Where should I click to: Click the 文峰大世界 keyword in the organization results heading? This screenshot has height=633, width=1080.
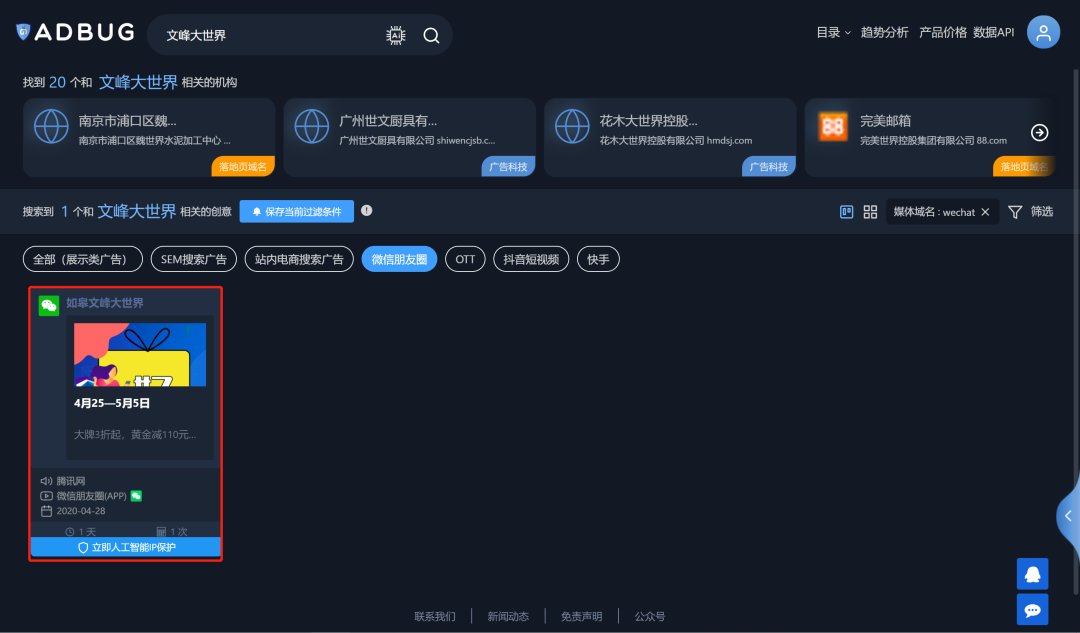pos(138,82)
